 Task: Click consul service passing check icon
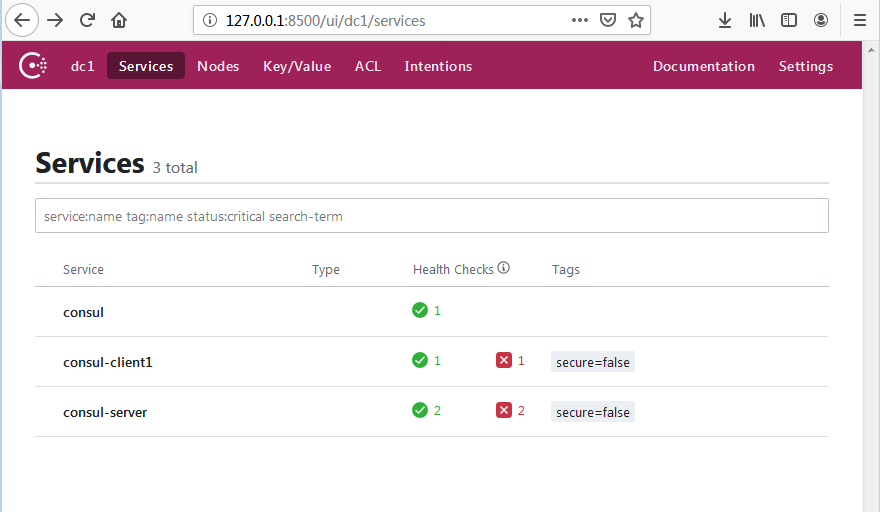pyautogui.click(x=420, y=310)
